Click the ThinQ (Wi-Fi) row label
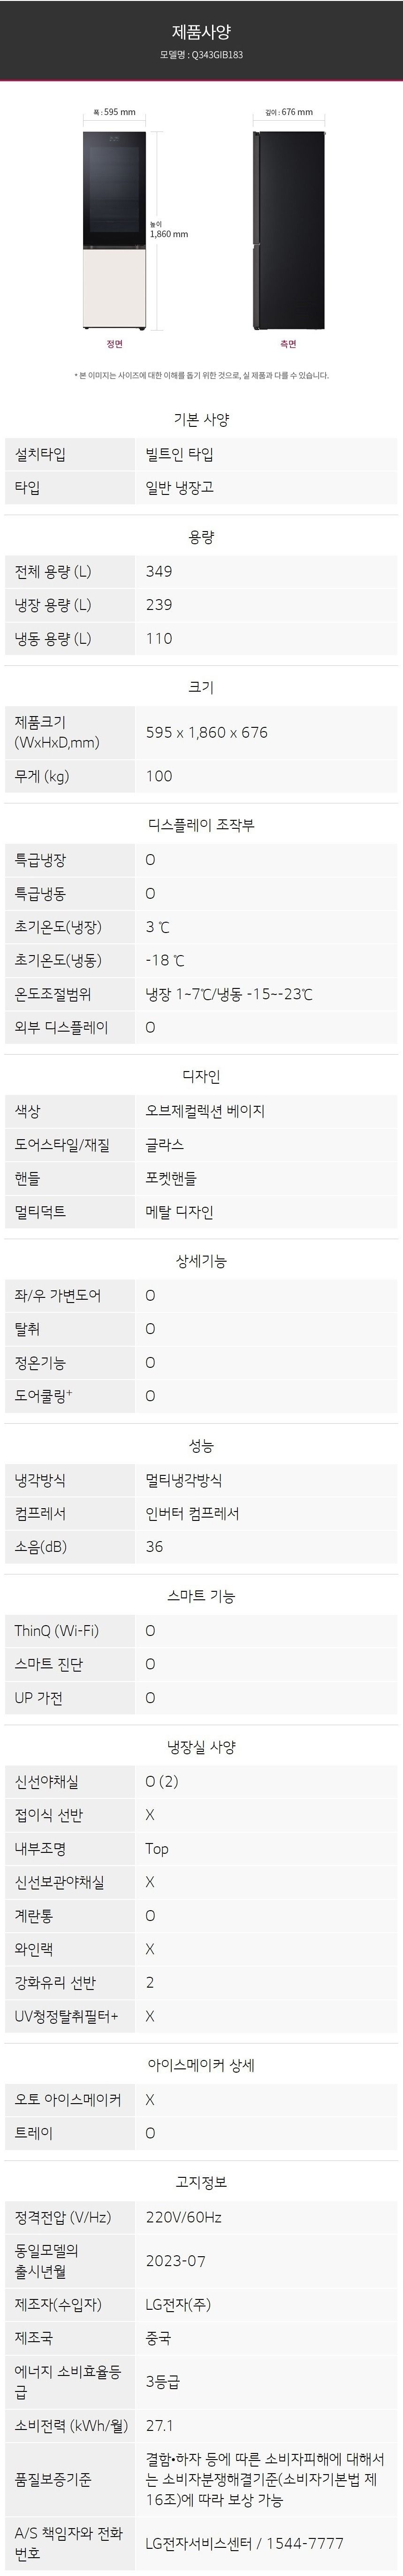This screenshot has width=403, height=2576. [57, 1630]
